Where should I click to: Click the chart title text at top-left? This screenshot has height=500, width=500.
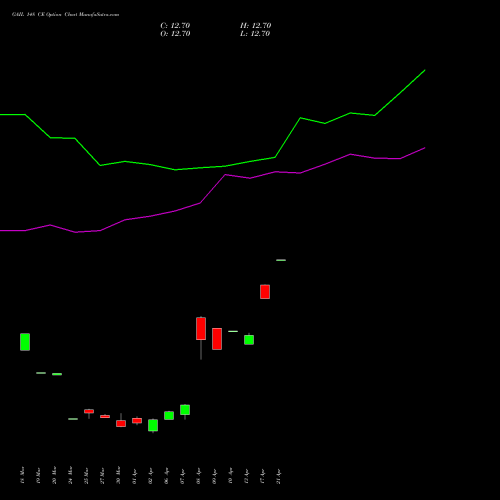pyautogui.click(x=65, y=14)
